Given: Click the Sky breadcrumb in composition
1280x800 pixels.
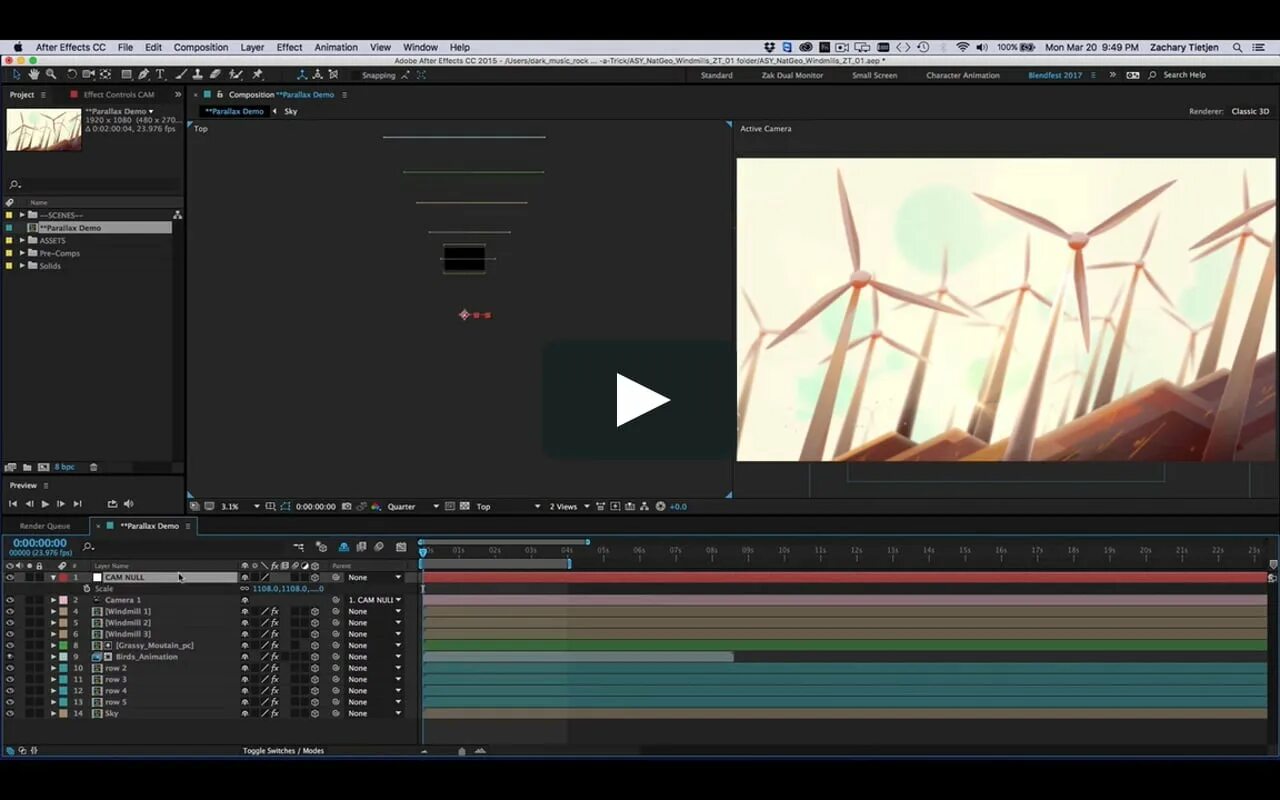Looking at the screenshot, I should pyautogui.click(x=290, y=111).
